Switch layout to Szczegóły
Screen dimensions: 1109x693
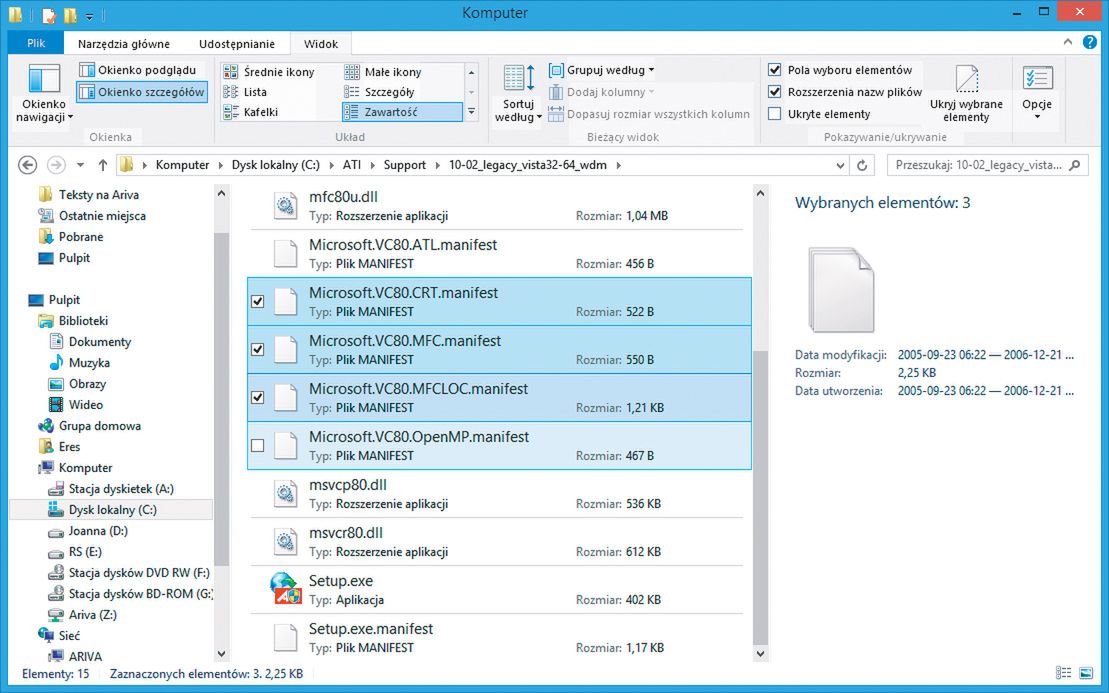[380, 92]
